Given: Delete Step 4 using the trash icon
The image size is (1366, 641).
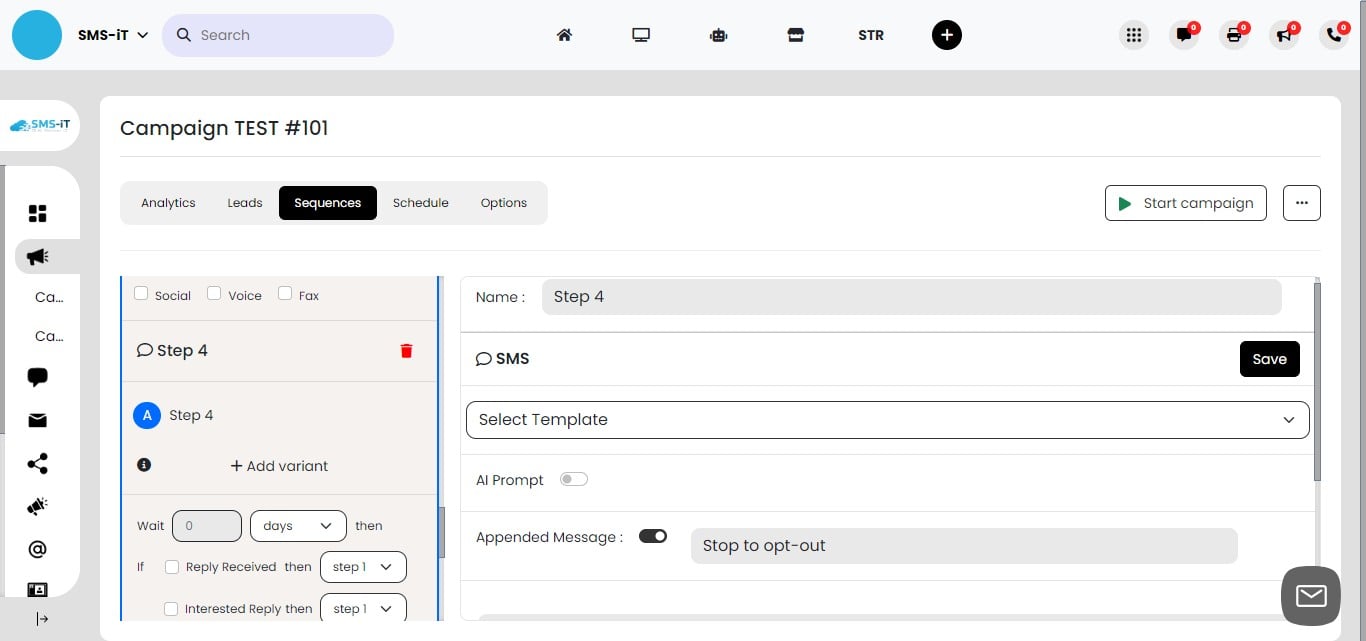Looking at the screenshot, I should pyautogui.click(x=406, y=350).
